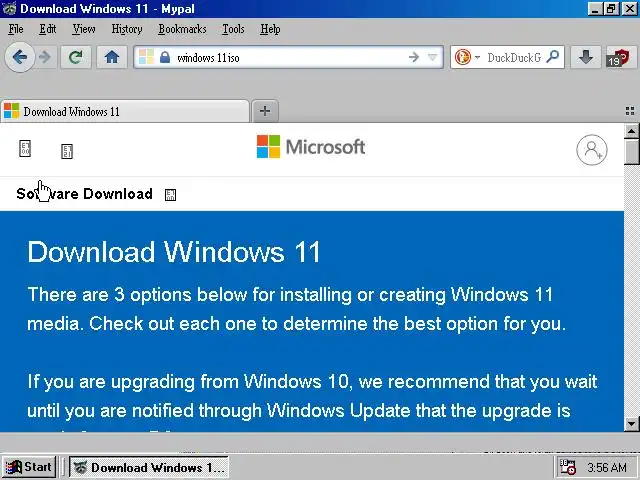The image size is (640, 480).
Task: Click the Microsoft logo
Action: tap(311, 147)
